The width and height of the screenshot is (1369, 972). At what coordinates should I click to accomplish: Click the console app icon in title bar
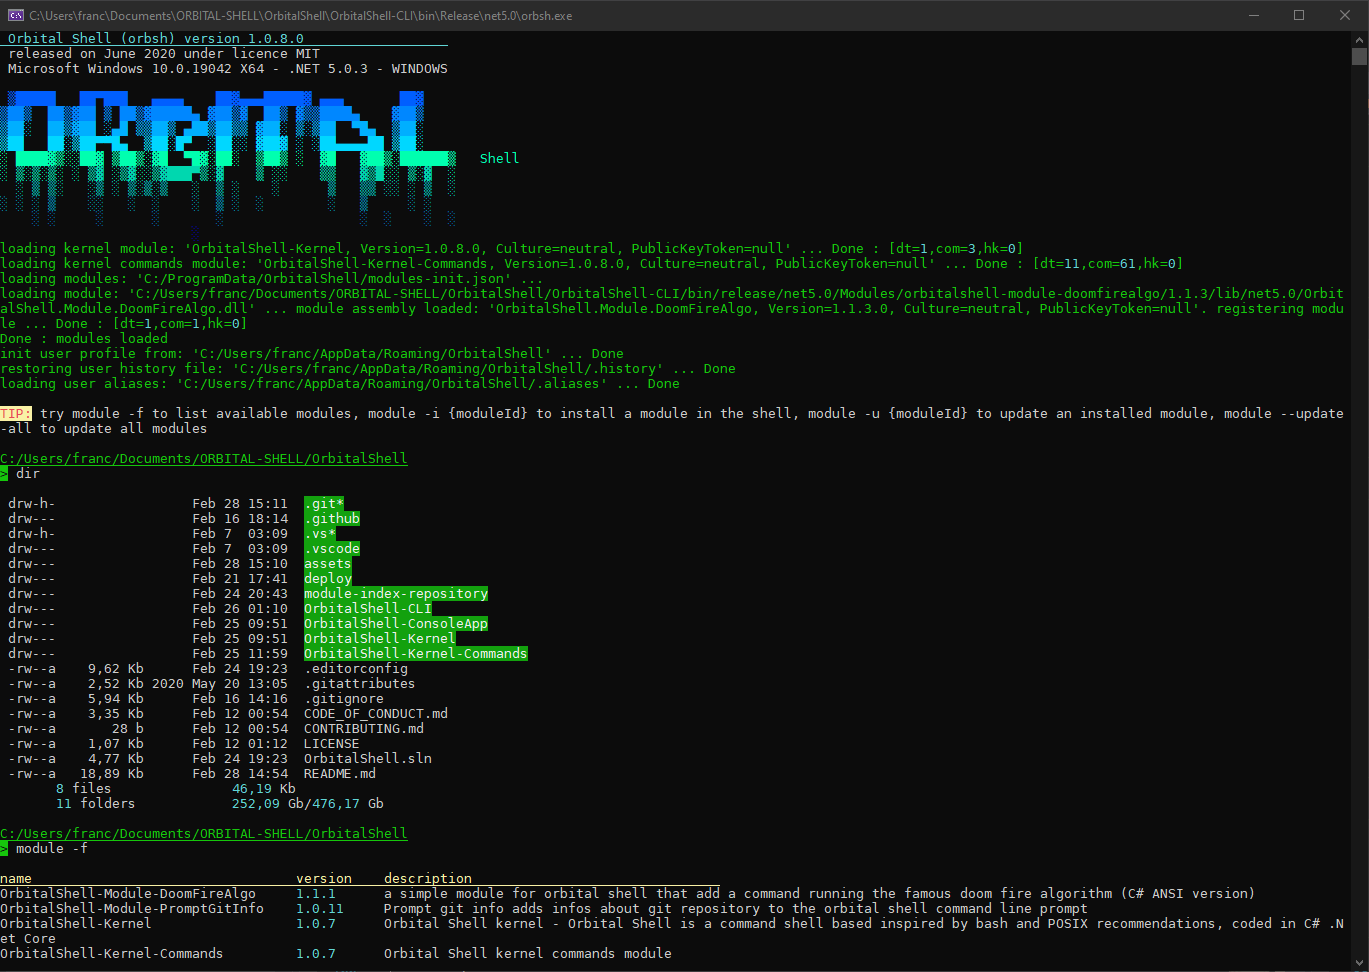pos(16,15)
